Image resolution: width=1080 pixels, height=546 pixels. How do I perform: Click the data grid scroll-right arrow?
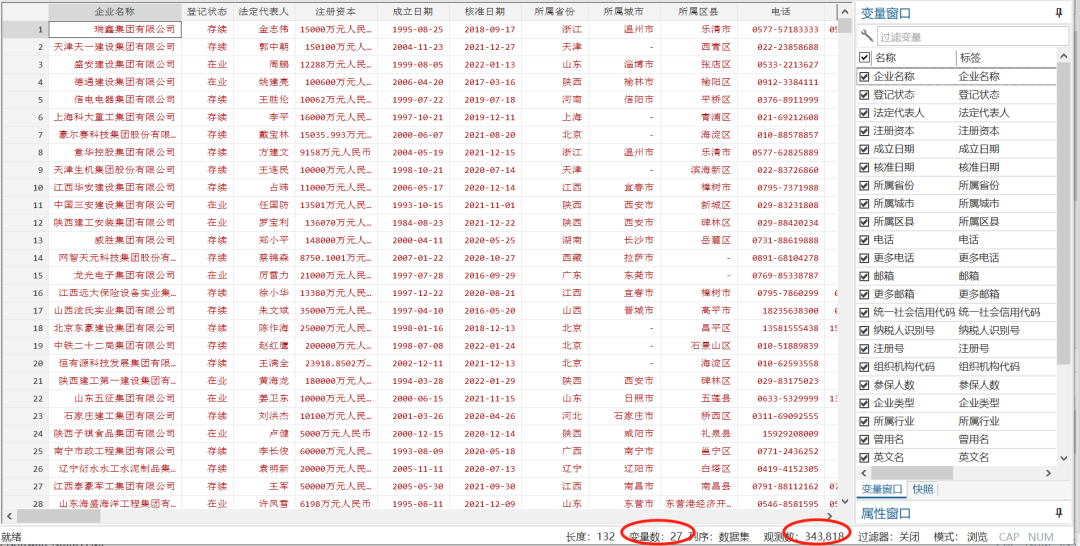click(829, 516)
